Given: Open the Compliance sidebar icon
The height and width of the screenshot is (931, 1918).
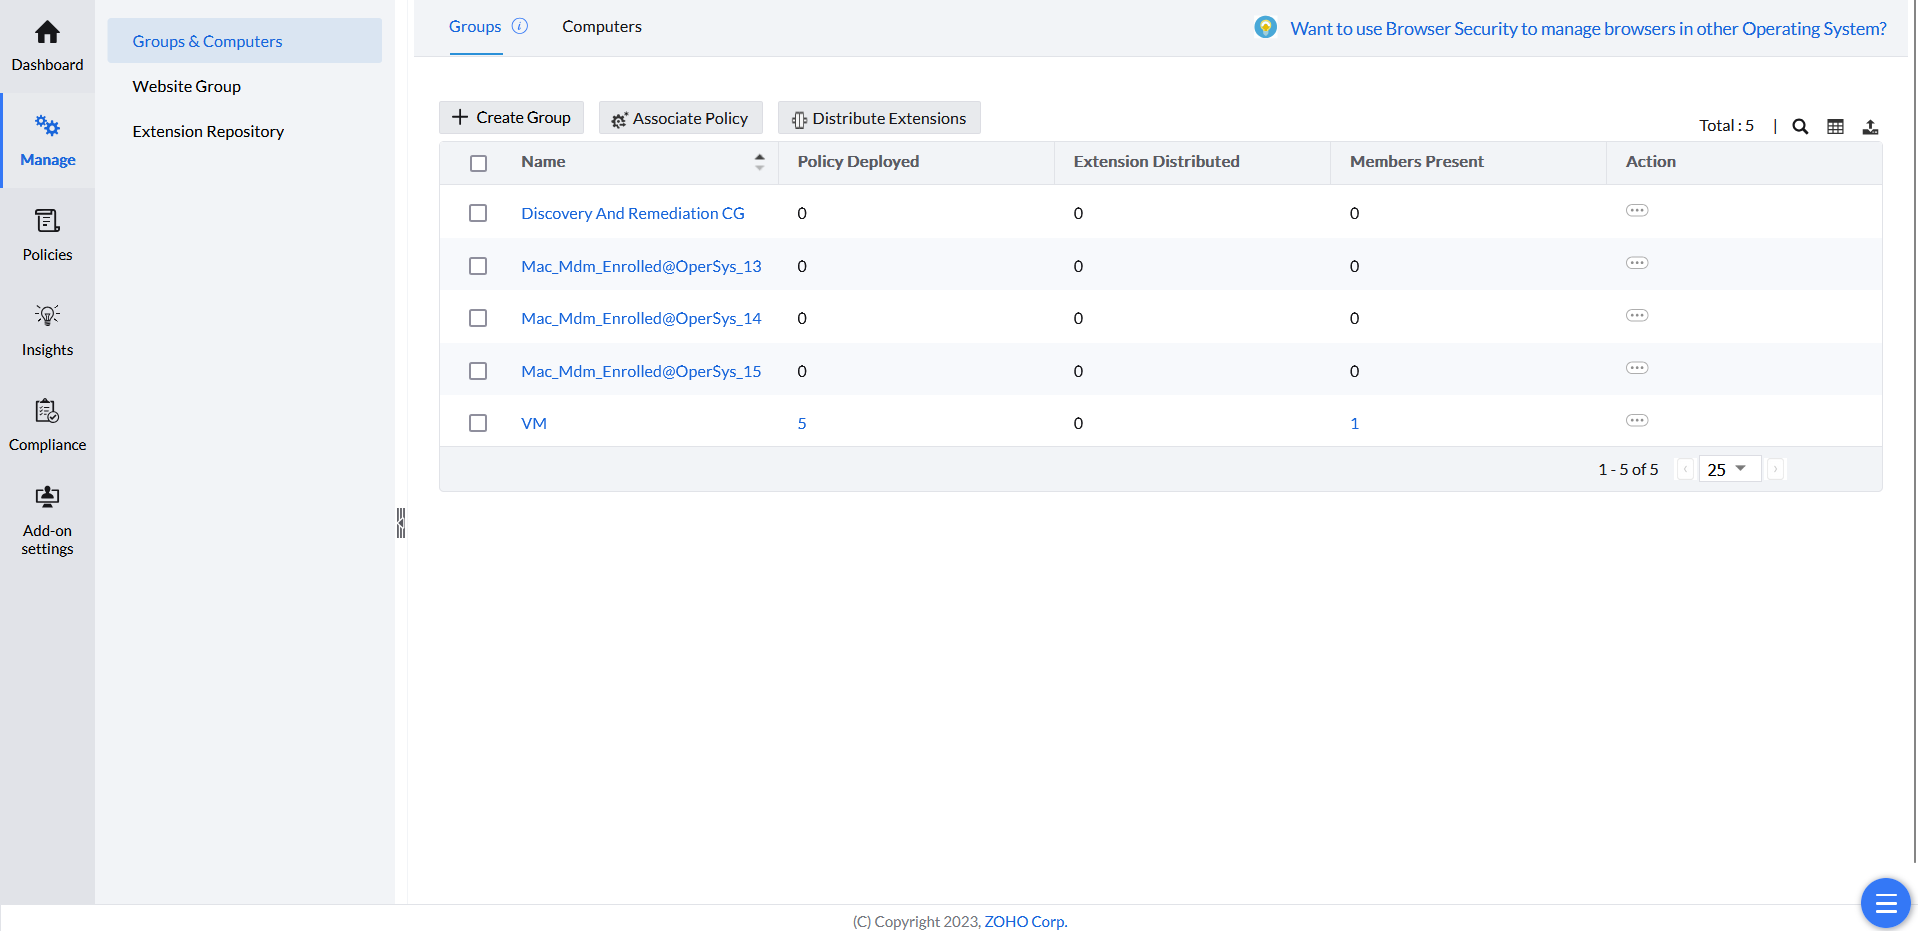Looking at the screenshot, I should pos(47,411).
